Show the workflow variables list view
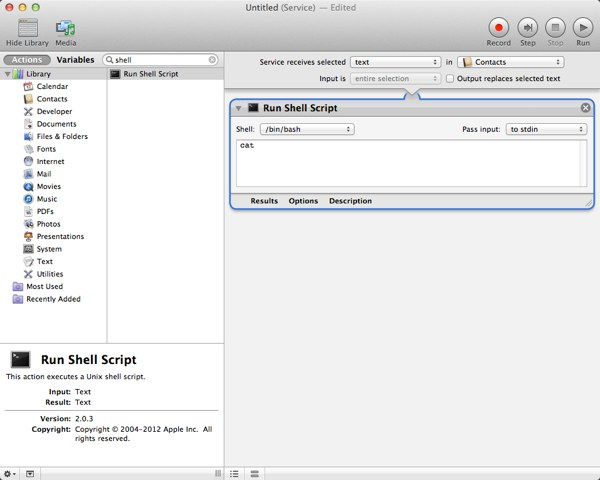Image resolution: width=600 pixels, height=480 pixels. [x=254, y=474]
